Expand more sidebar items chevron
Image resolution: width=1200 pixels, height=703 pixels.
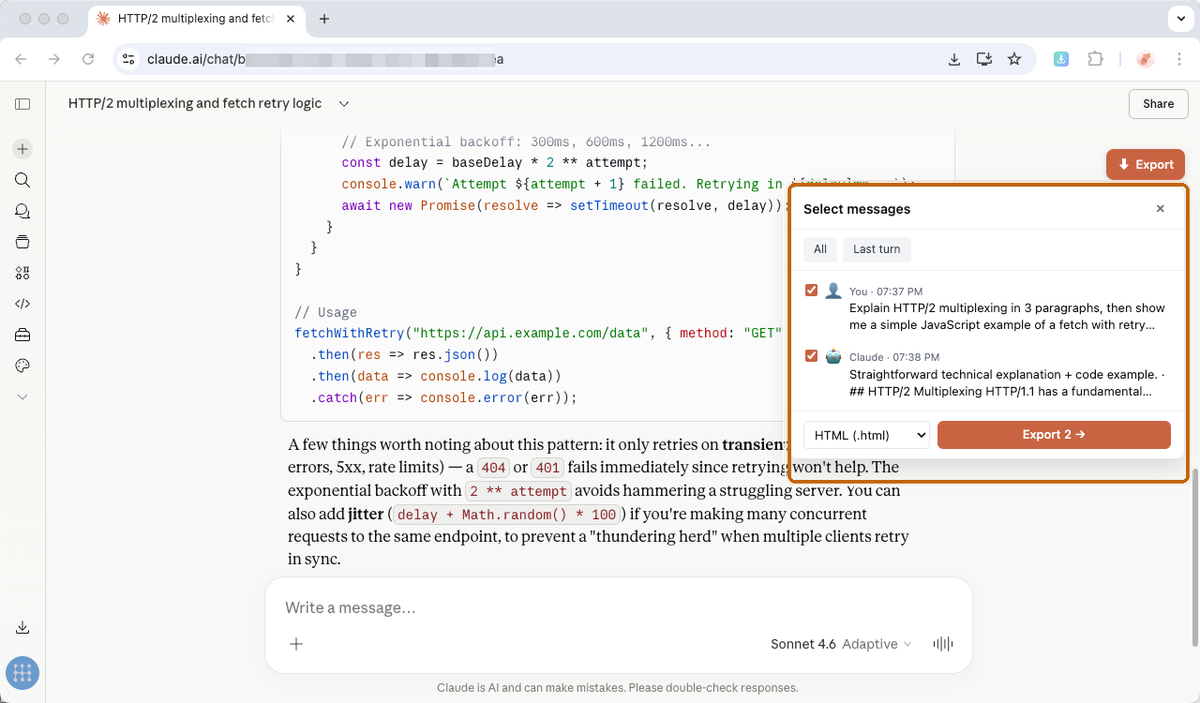coord(22,397)
